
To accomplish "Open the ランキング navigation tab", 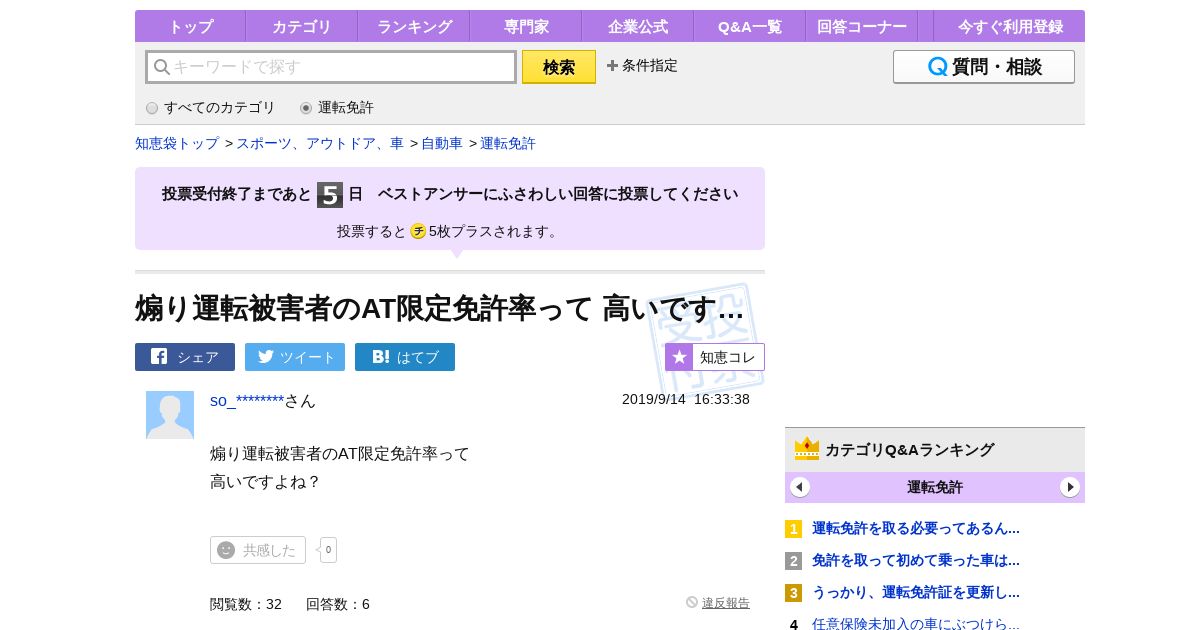I will (x=414, y=26).
